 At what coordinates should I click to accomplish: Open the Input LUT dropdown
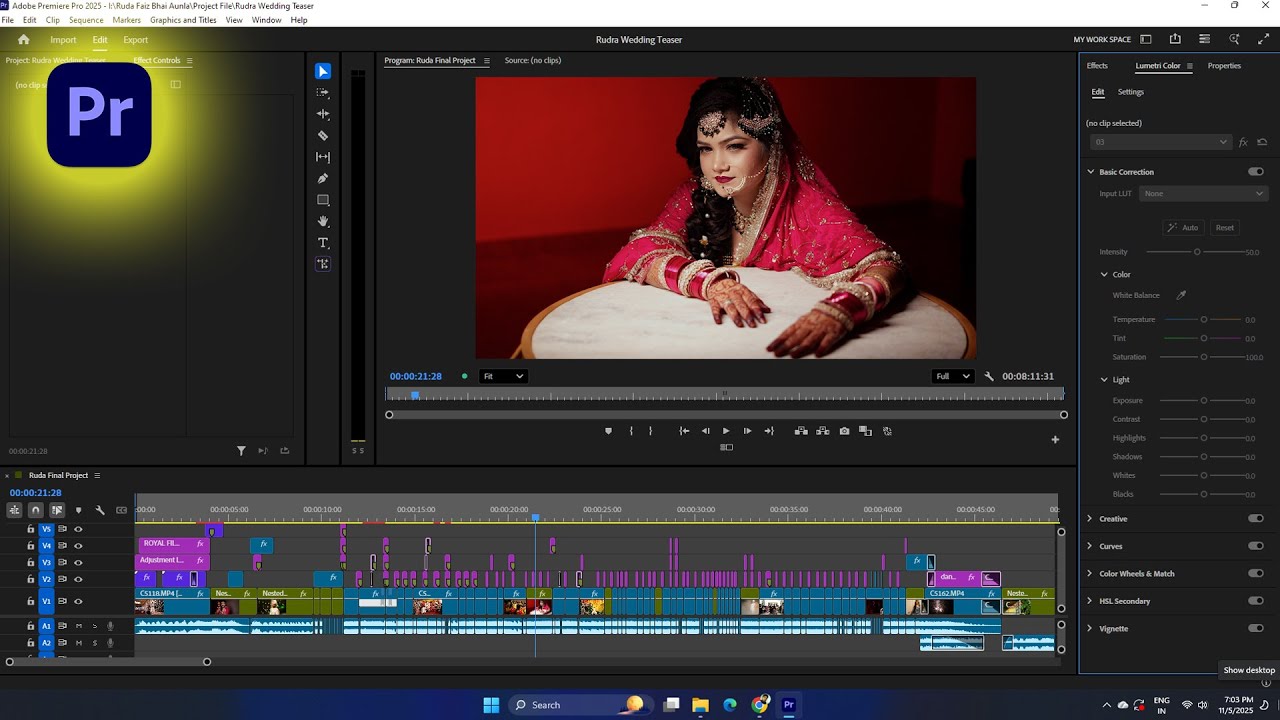[x=1203, y=194]
